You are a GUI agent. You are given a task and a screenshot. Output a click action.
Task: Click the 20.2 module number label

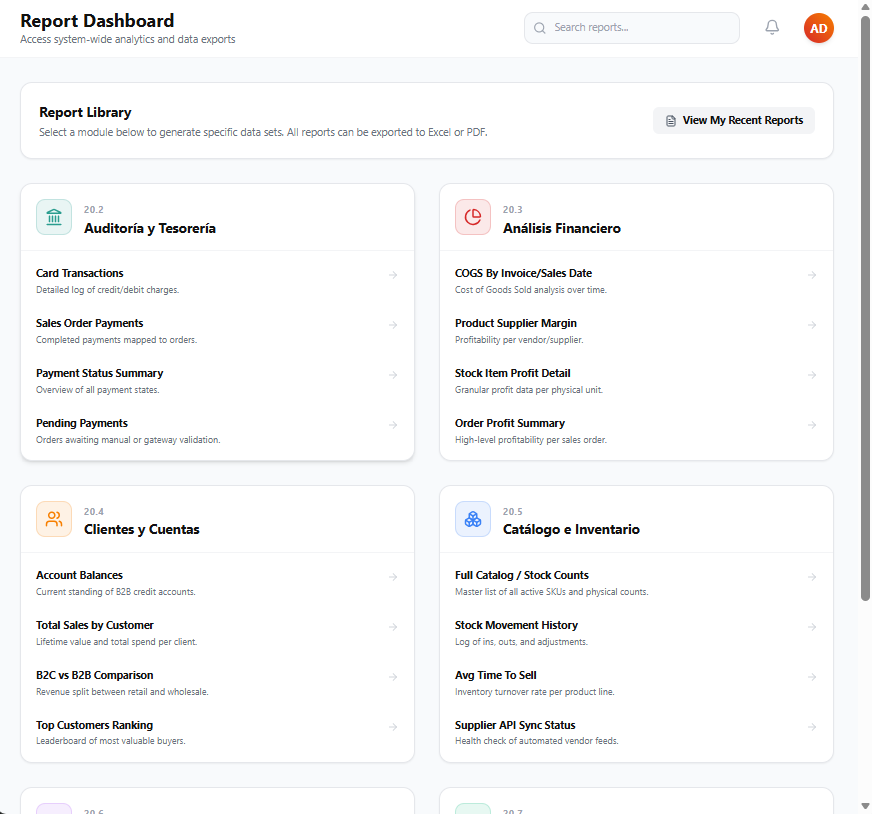click(93, 210)
